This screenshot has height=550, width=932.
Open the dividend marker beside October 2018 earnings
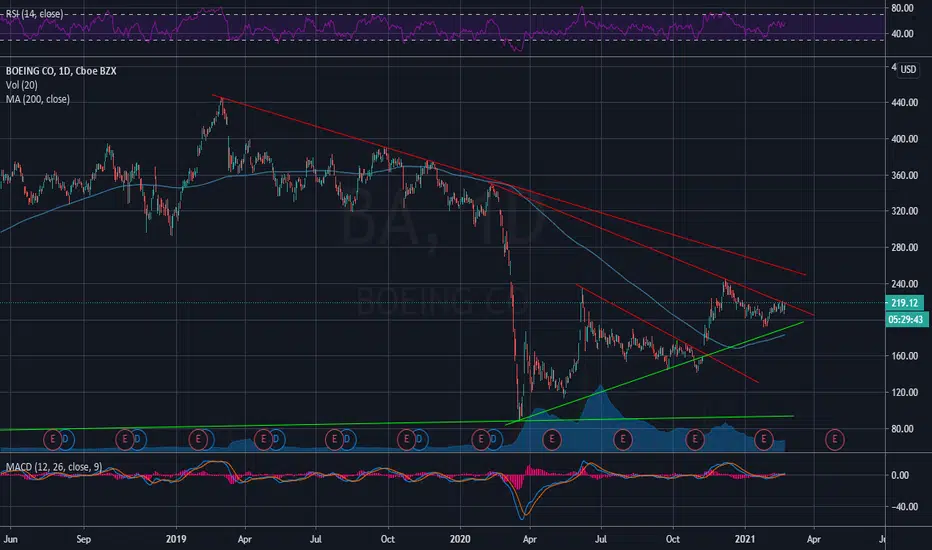tap(137, 439)
